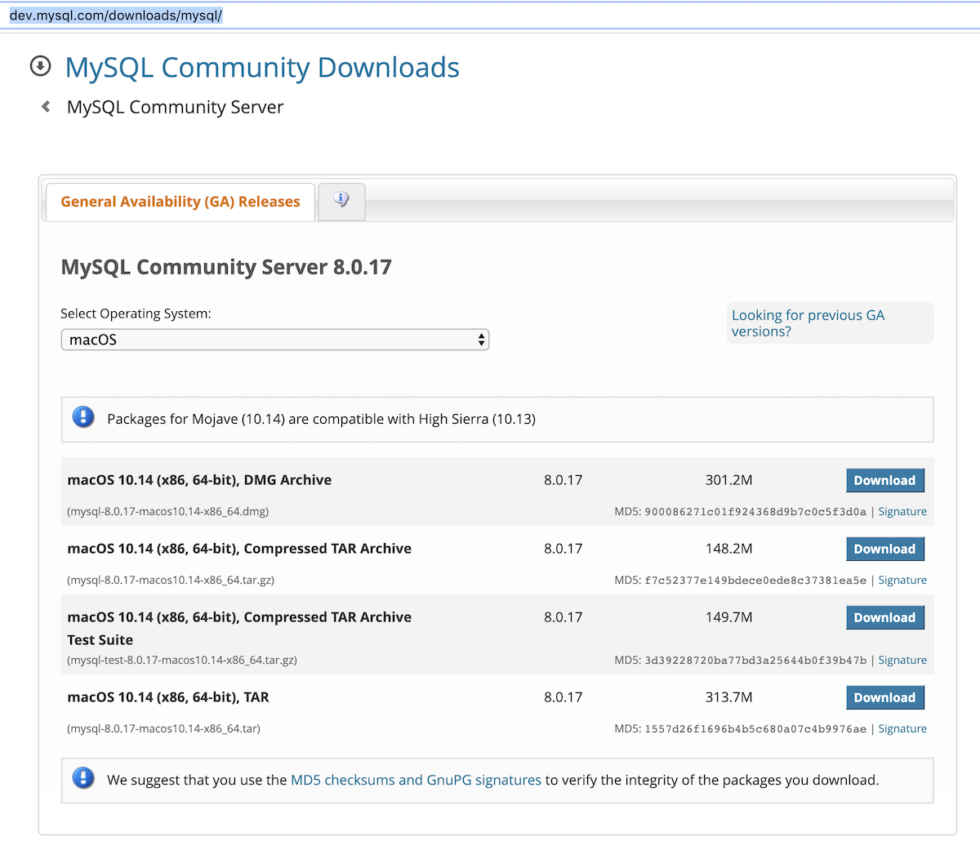Click the MySQL Community Server breadcrumb link
The height and width of the screenshot is (863, 980).
(175, 106)
